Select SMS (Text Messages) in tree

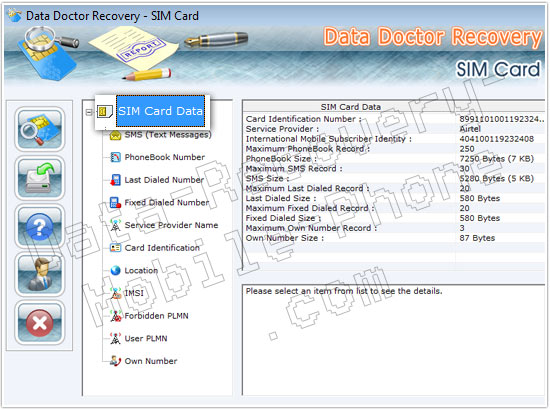click(168, 135)
